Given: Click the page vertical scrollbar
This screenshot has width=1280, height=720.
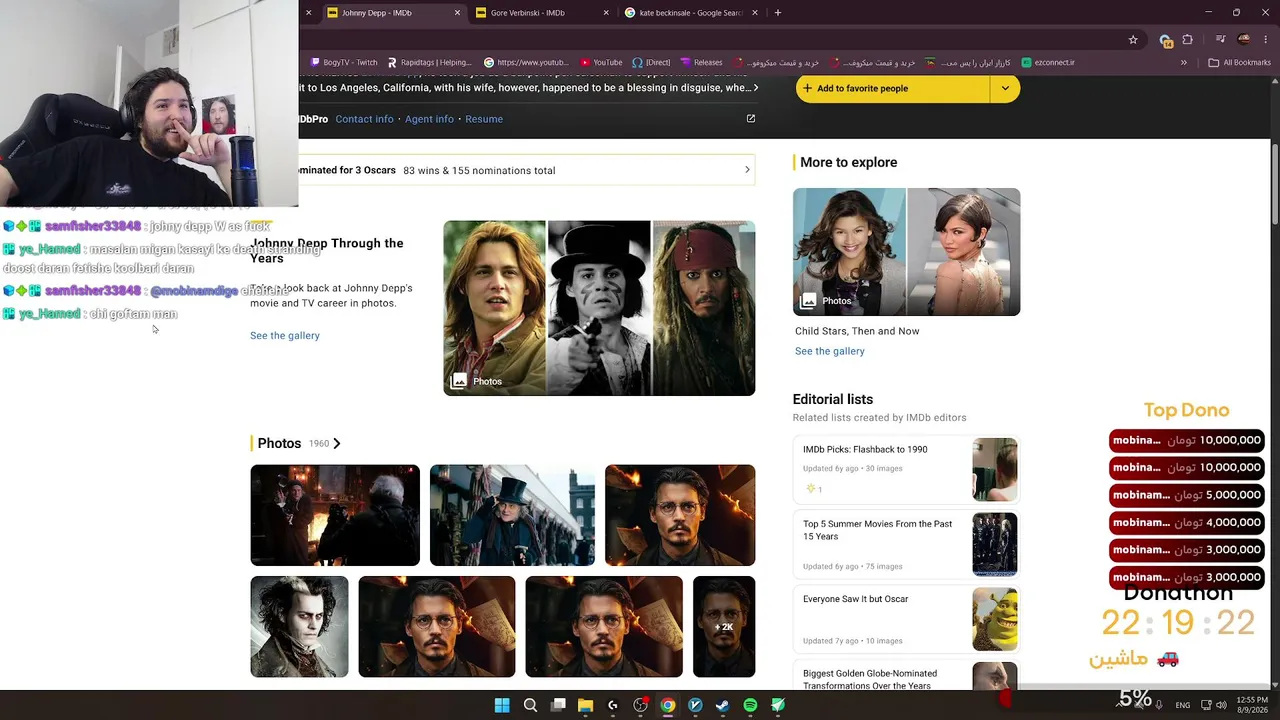Looking at the screenshot, I should (x=1275, y=185).
